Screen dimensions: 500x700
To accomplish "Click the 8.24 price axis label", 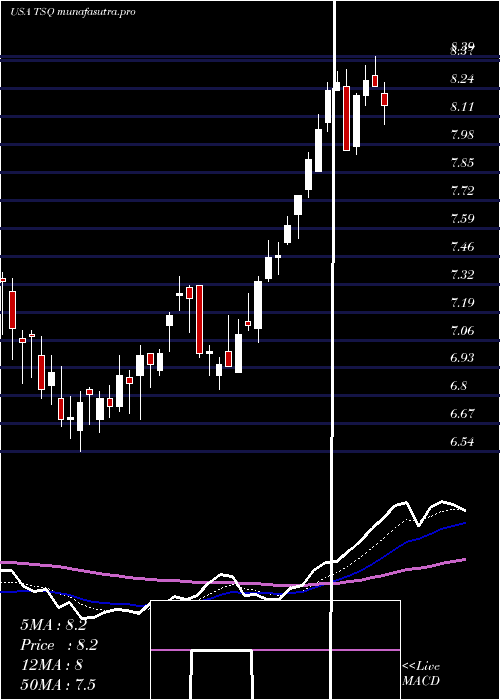I will (x=462, y=79).
